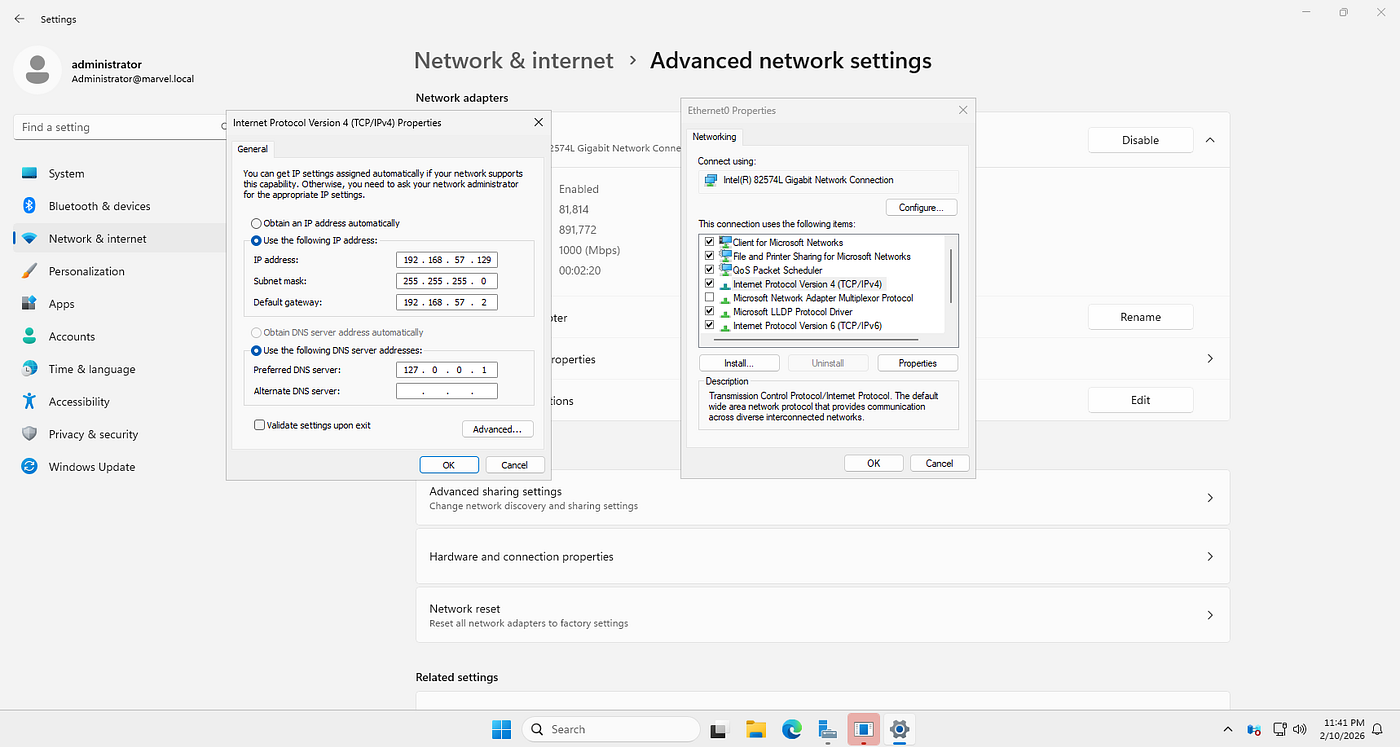The width and height of the screenshot is (1400, 747).
Task: Check Microsoft Network Adapter Multiplexor Protocol
Action: [710, 298]
